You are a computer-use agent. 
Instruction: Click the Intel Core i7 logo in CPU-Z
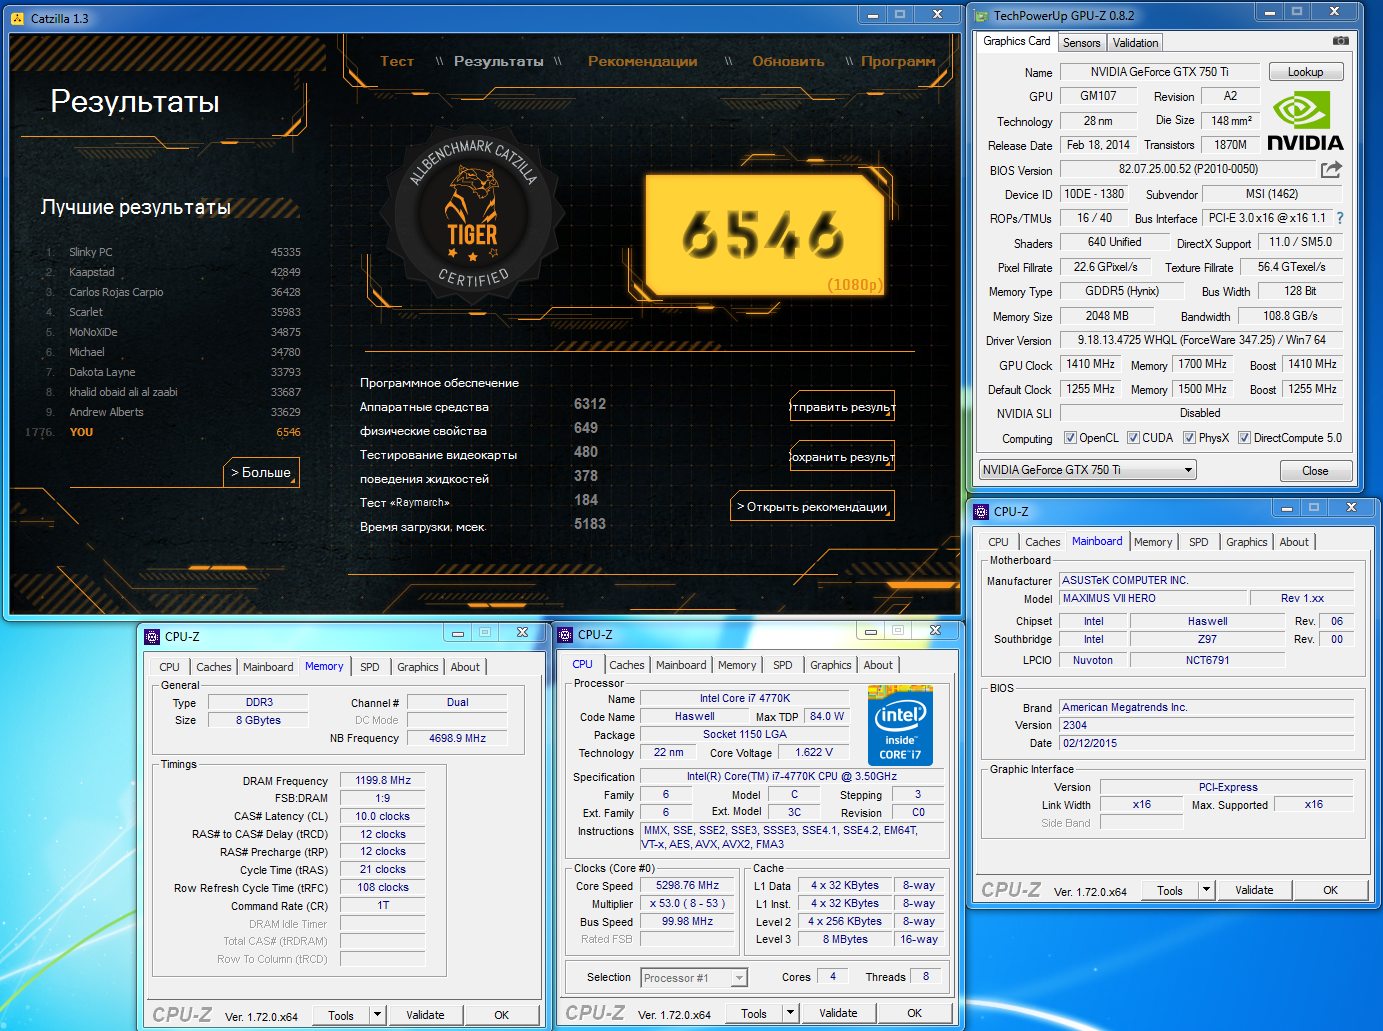pos(900,726)
